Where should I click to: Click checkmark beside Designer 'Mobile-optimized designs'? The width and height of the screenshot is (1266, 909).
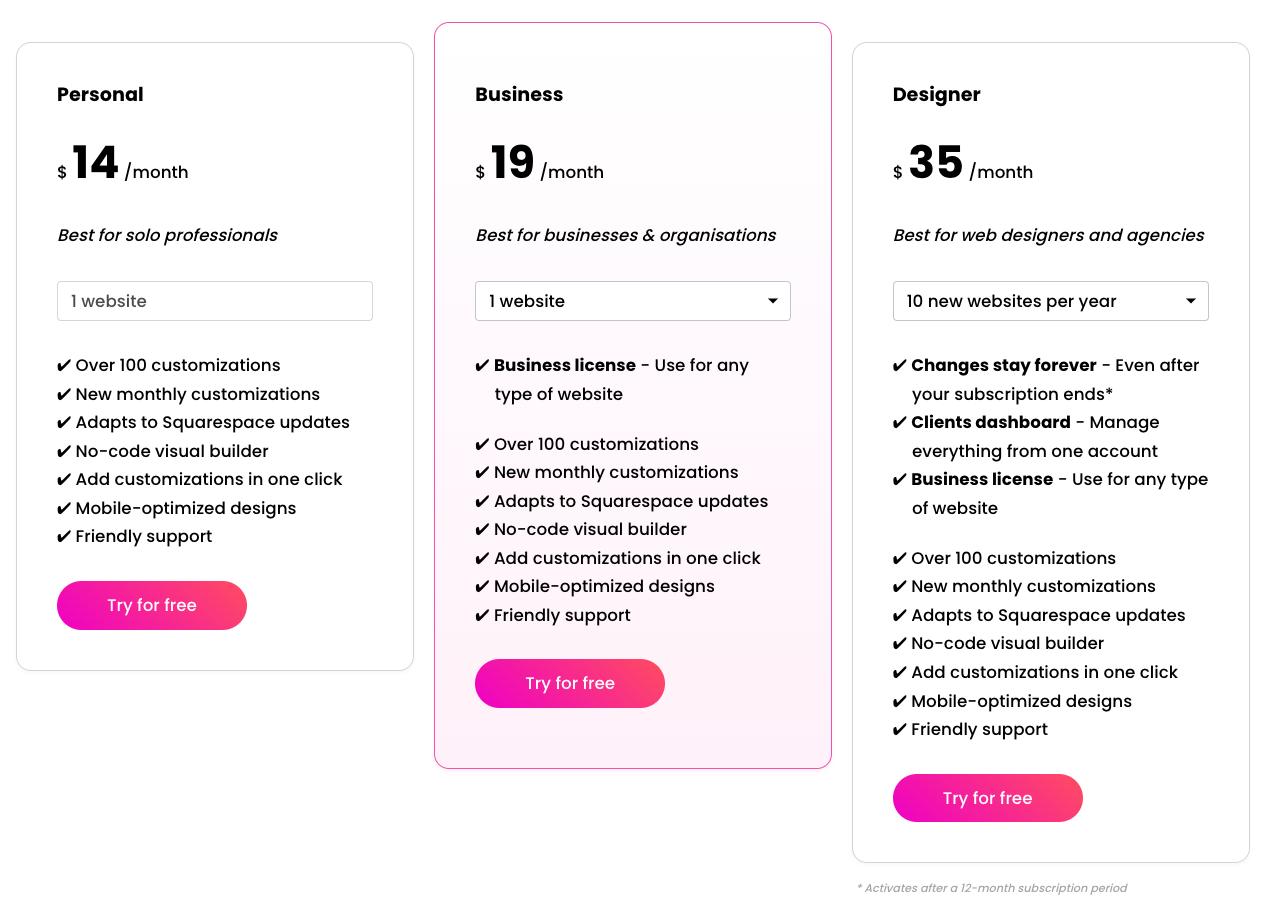[900, 702]
